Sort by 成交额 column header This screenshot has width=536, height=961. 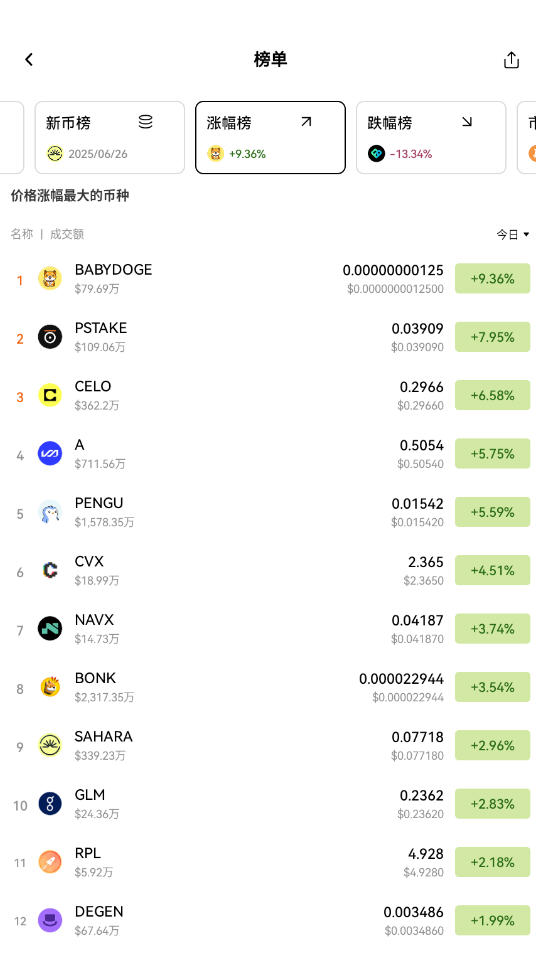click(67, 234)
